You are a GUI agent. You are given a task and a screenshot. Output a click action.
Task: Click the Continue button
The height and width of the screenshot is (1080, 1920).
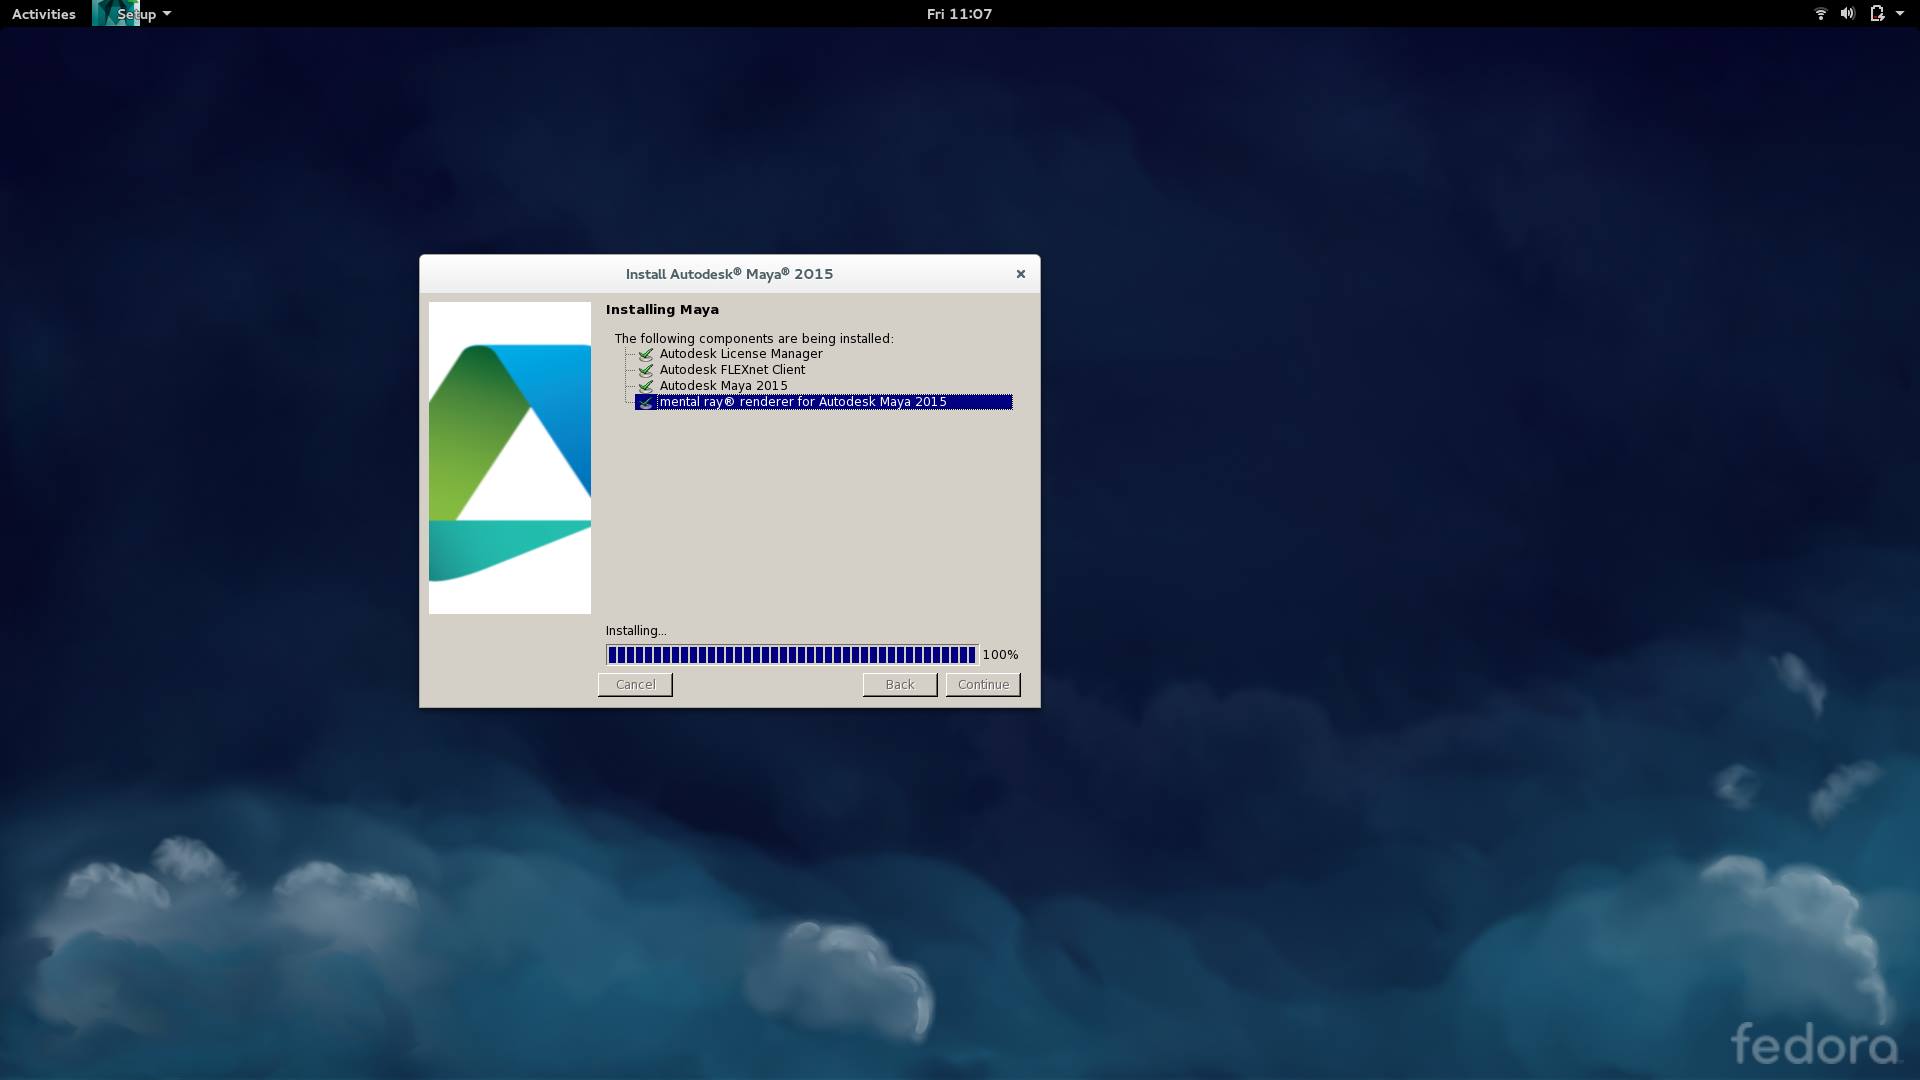(x=983, y=685)
